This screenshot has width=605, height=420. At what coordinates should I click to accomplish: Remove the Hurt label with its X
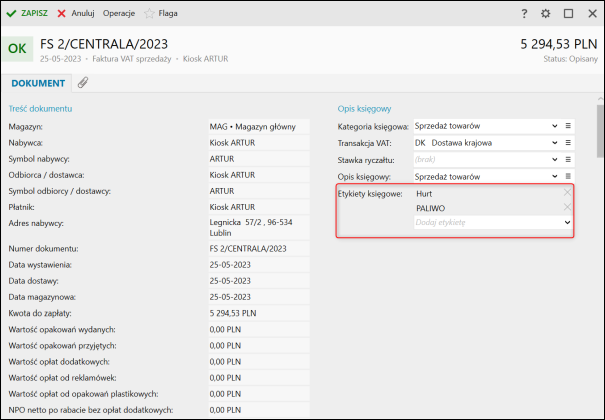[567, 192]
